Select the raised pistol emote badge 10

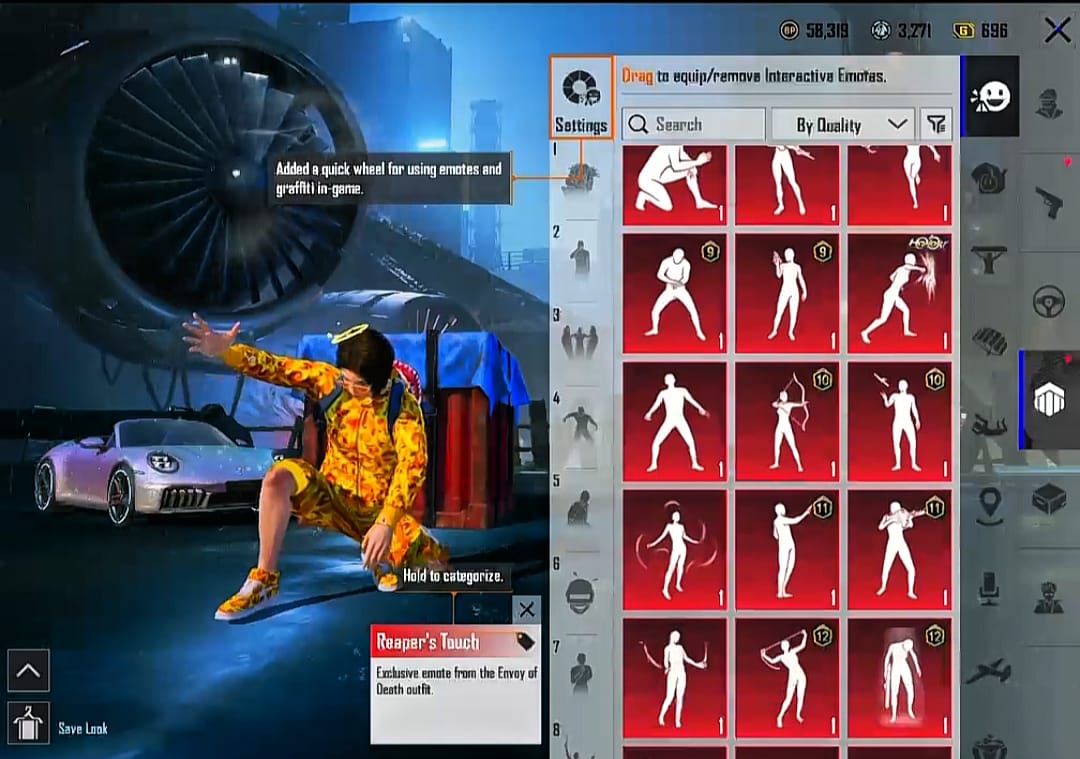pyautogui.click(x=900, y=422)
